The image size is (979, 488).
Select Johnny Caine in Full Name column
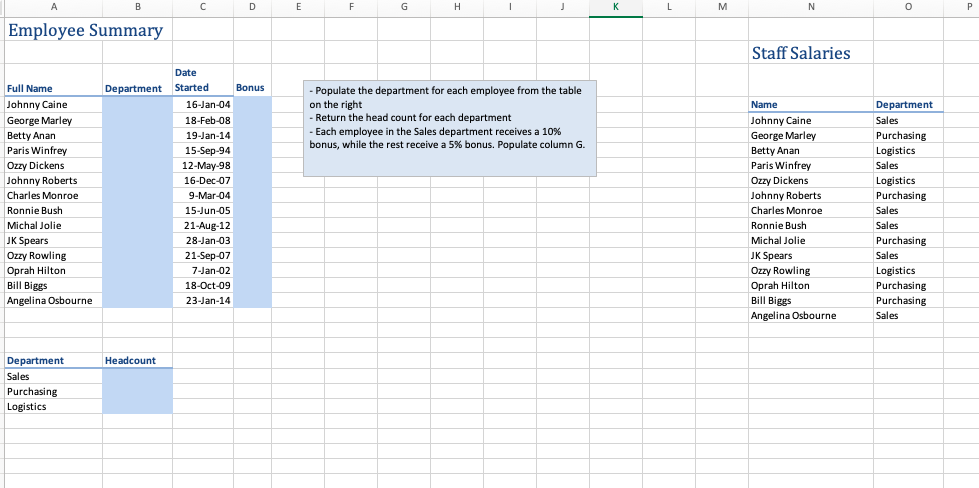point(54,105)
